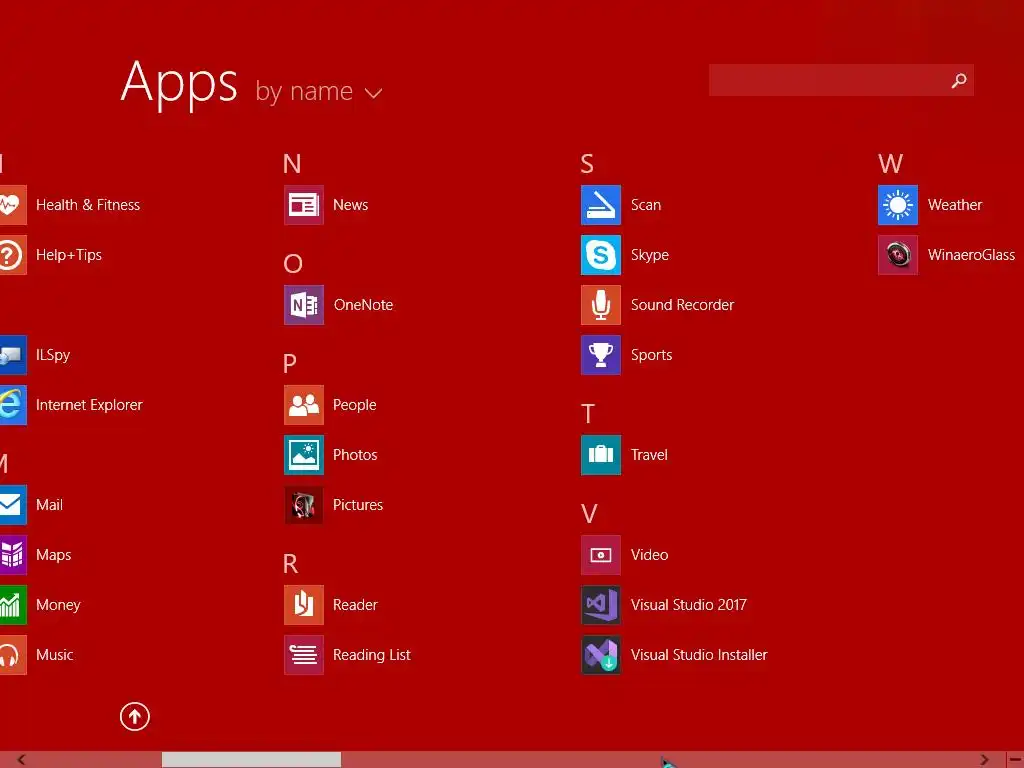
Task: Click the 'Health & Fitness' label
Action: [88, 205]
